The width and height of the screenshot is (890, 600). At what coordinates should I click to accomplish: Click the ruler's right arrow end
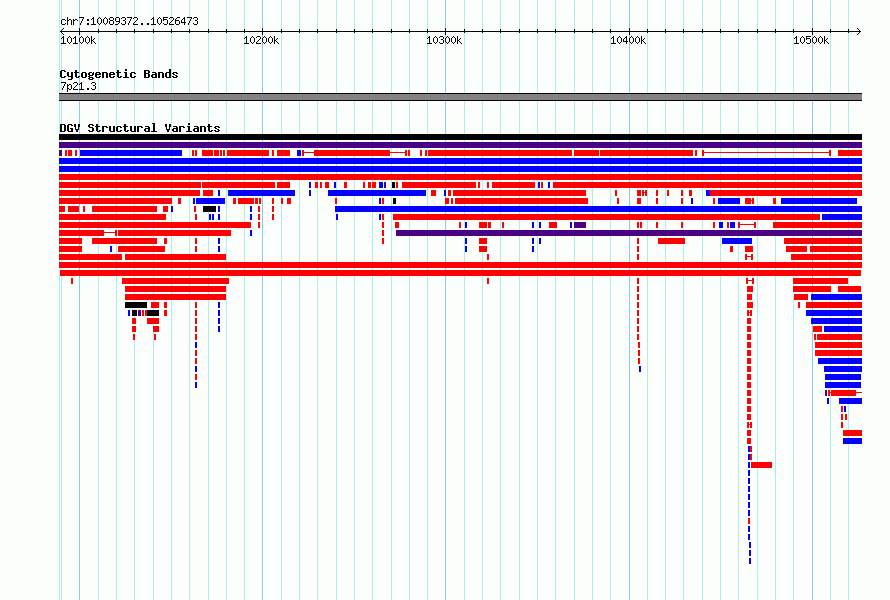(859, 31)
